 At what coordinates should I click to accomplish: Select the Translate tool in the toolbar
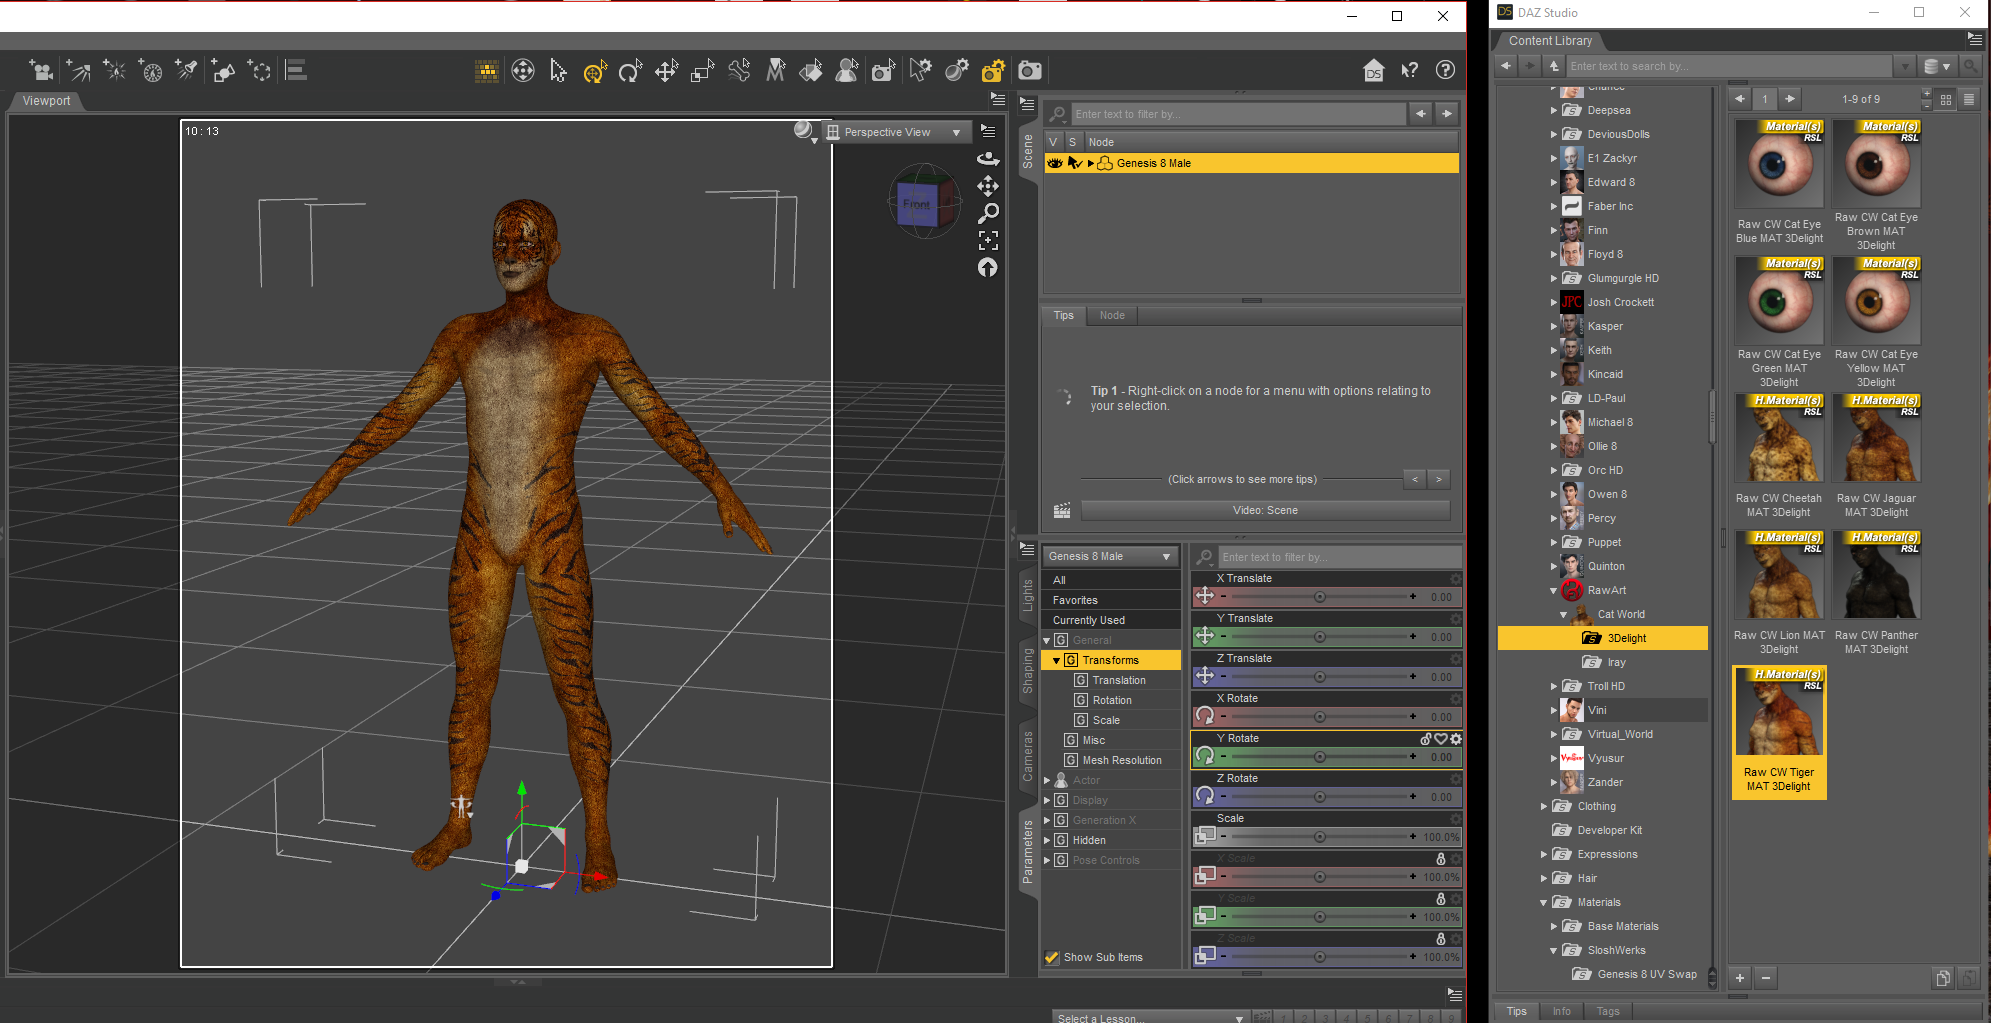tap(666, 71)
